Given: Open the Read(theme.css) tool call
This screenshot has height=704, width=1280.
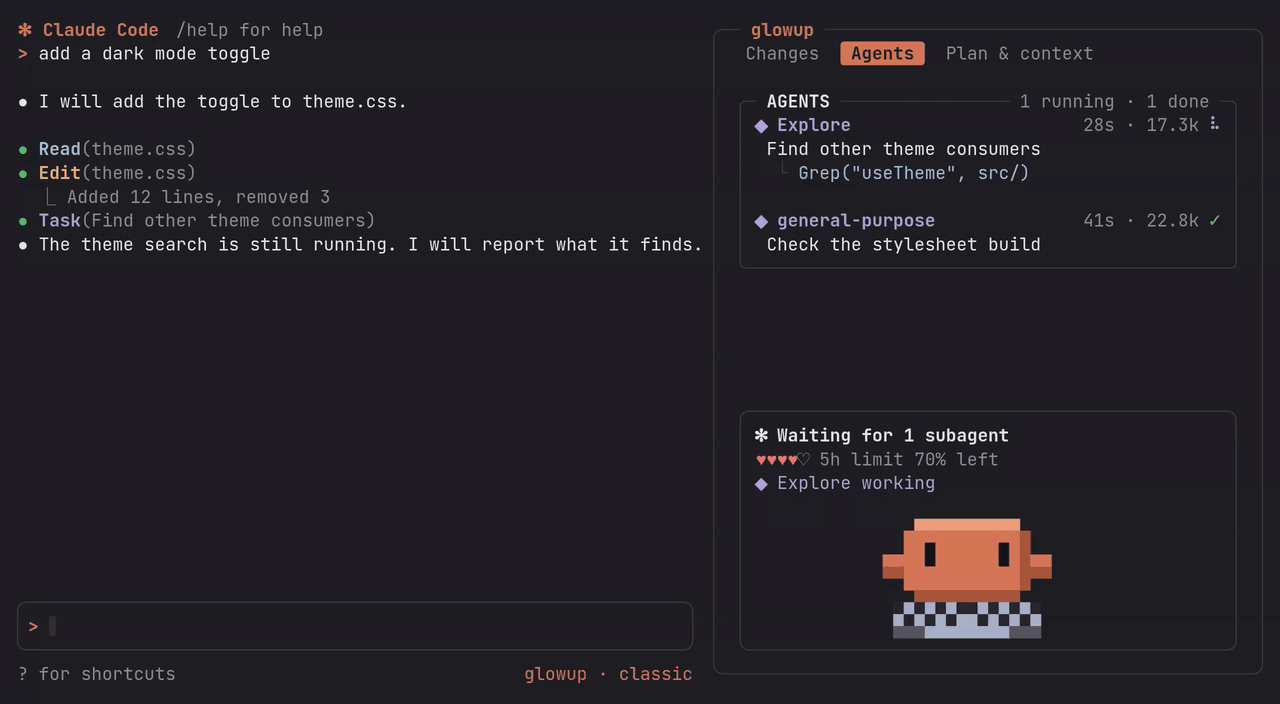Looking at the screenshot, I should pos(117,150).
